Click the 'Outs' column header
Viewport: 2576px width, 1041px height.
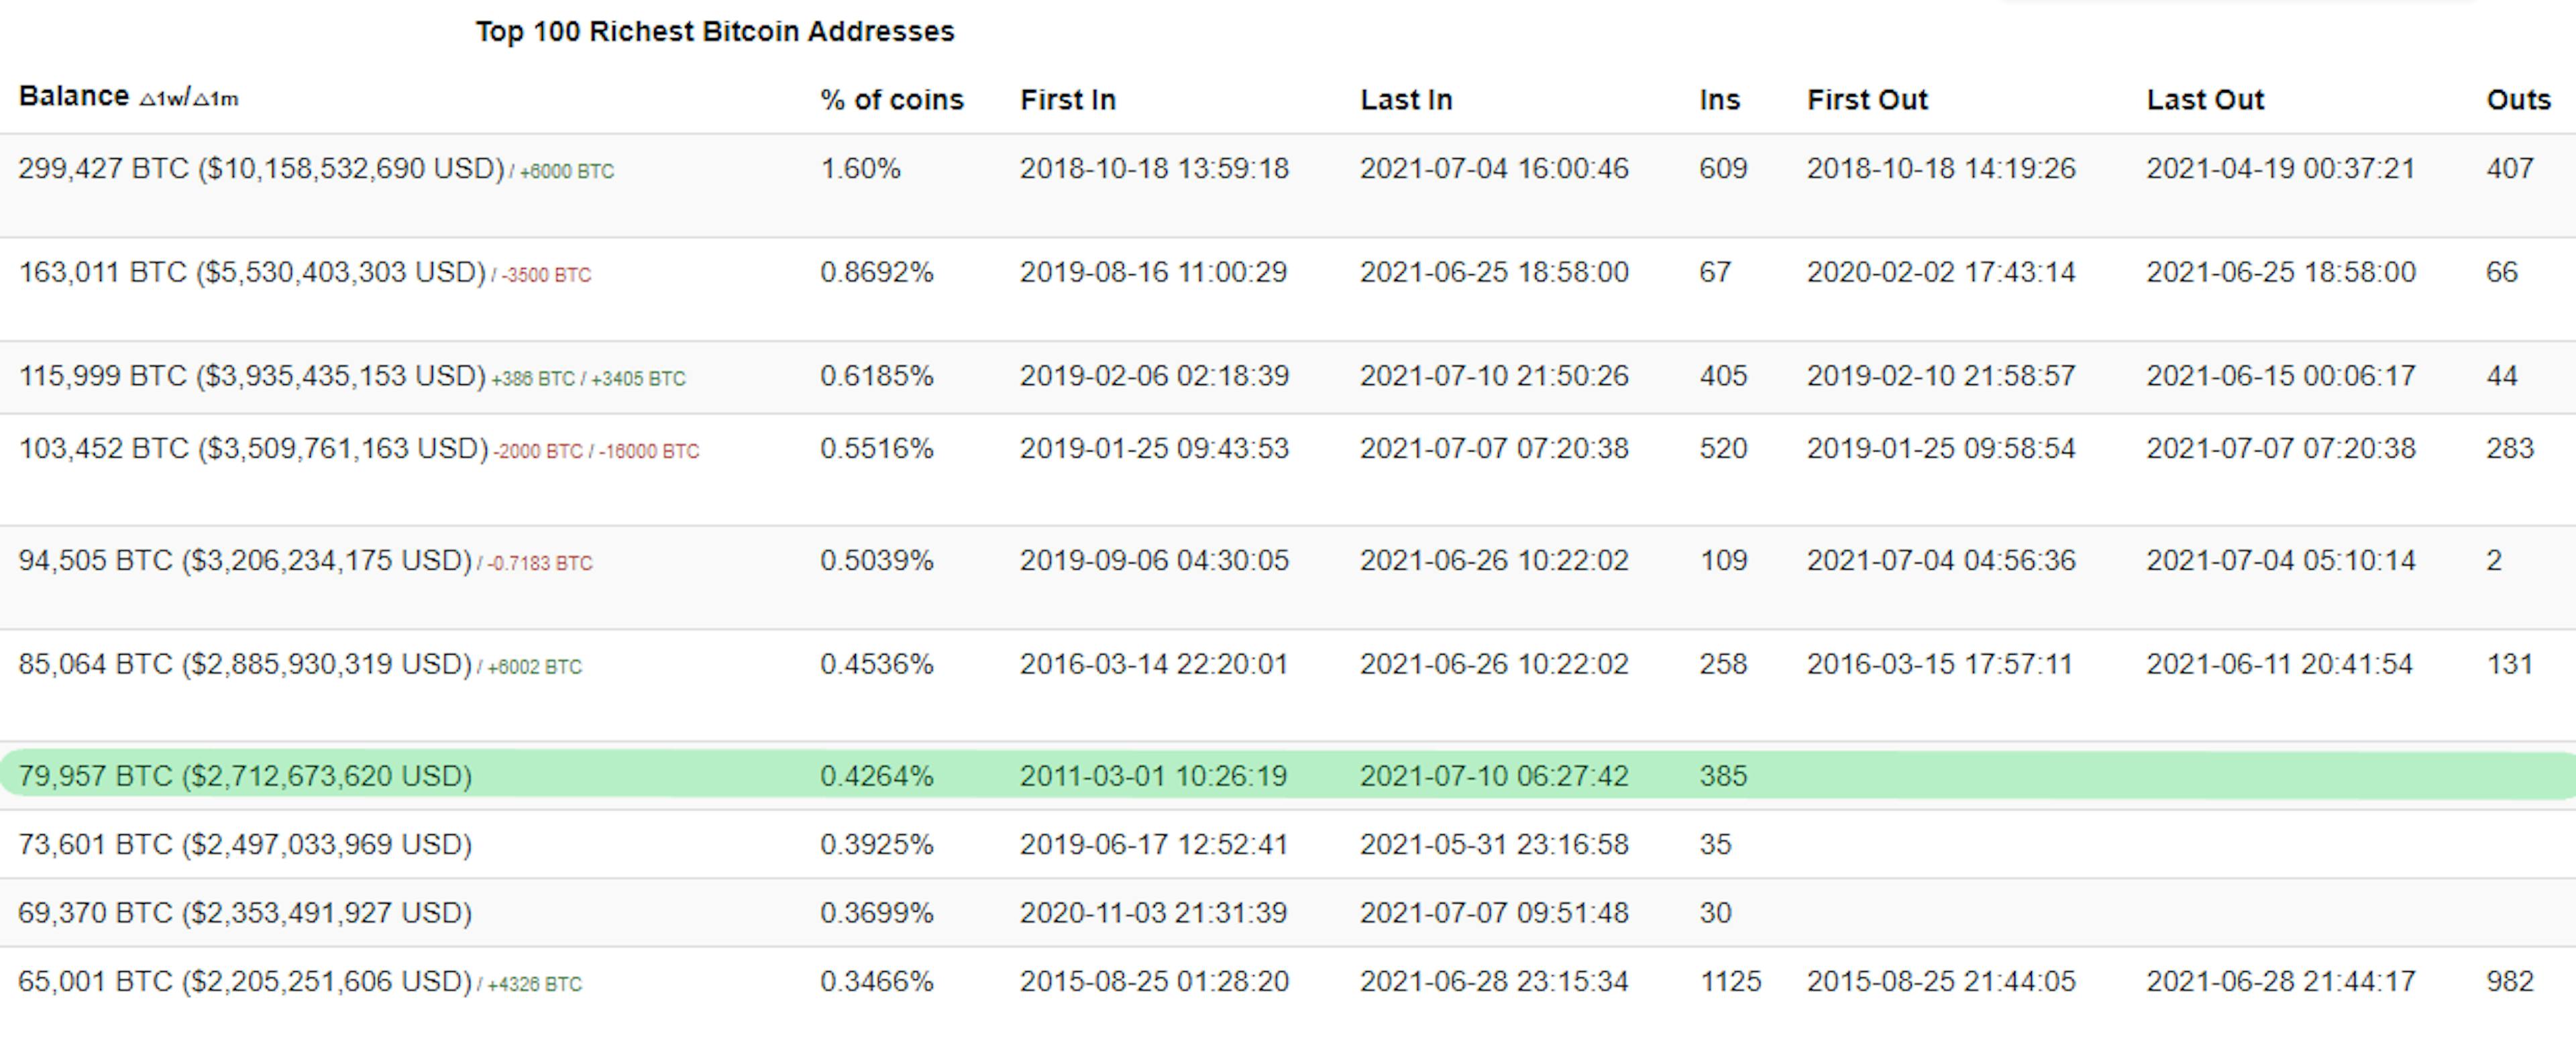tap(2518, 100)
